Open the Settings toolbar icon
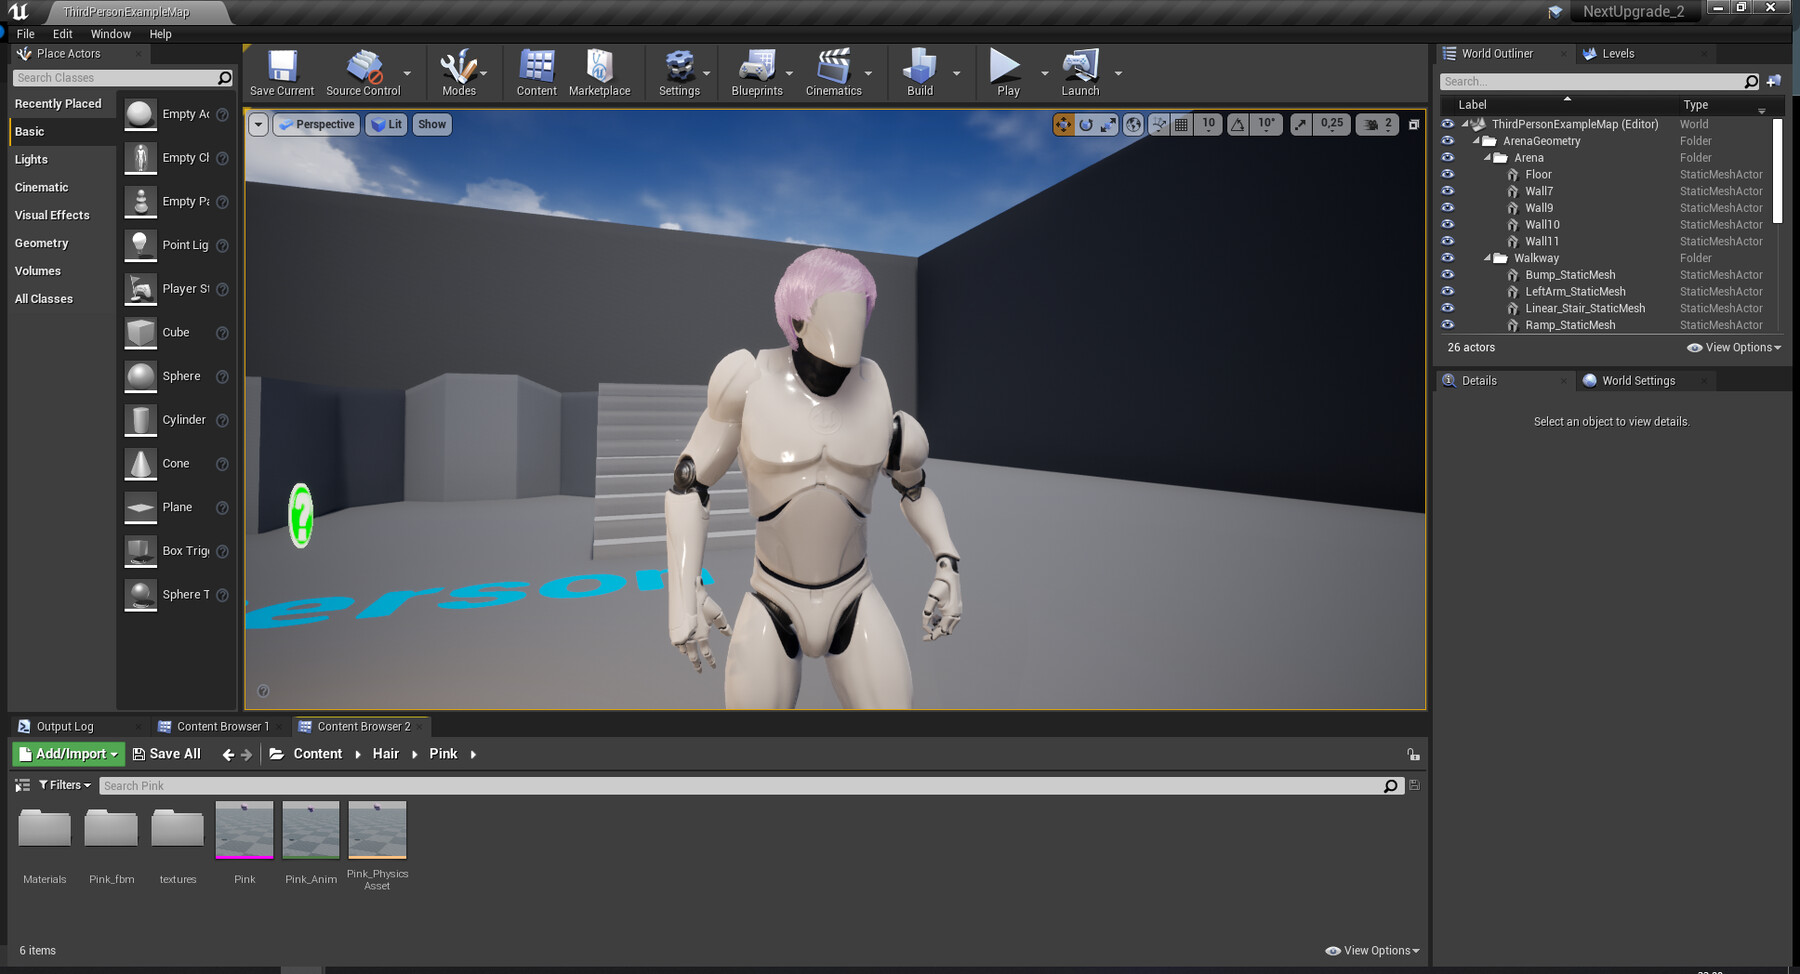 [x=679, y=72]
